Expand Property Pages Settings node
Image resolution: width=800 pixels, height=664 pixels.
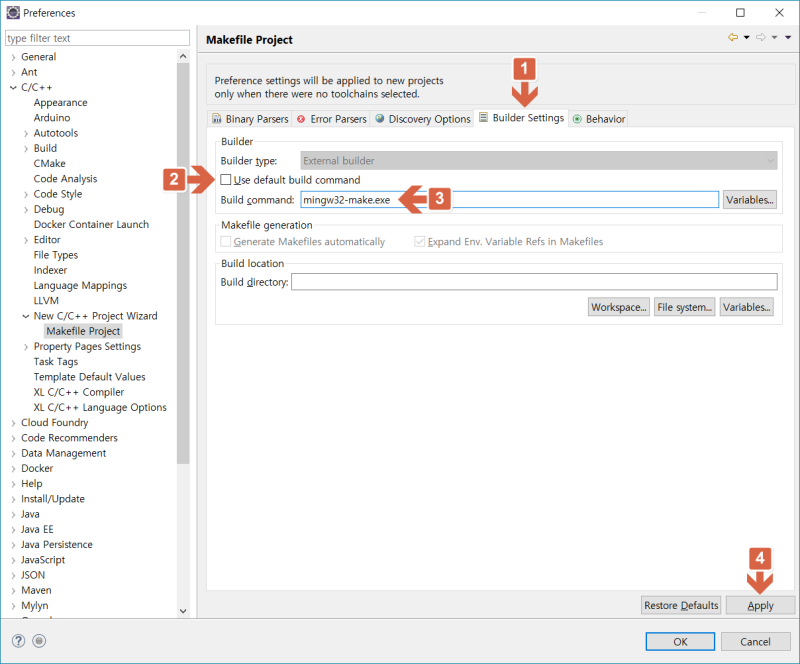pos(26,347)
